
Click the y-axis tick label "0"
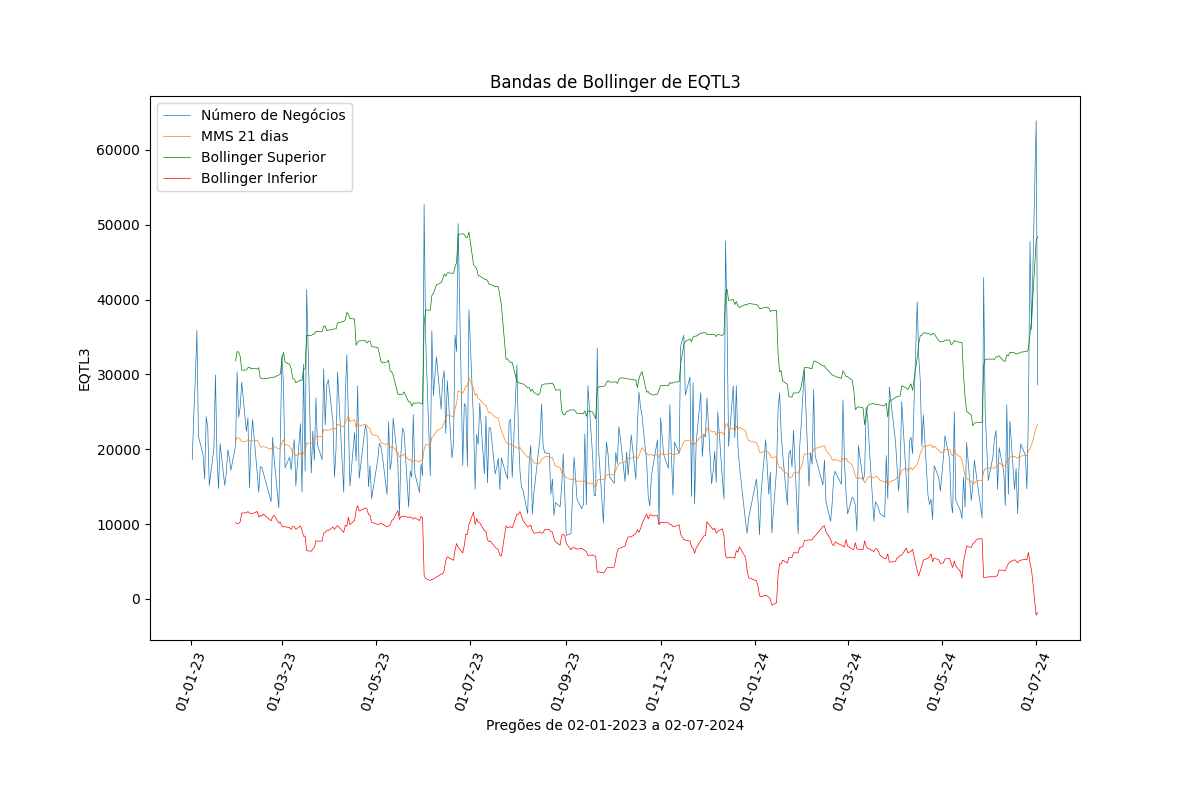[x=135, y=600]
